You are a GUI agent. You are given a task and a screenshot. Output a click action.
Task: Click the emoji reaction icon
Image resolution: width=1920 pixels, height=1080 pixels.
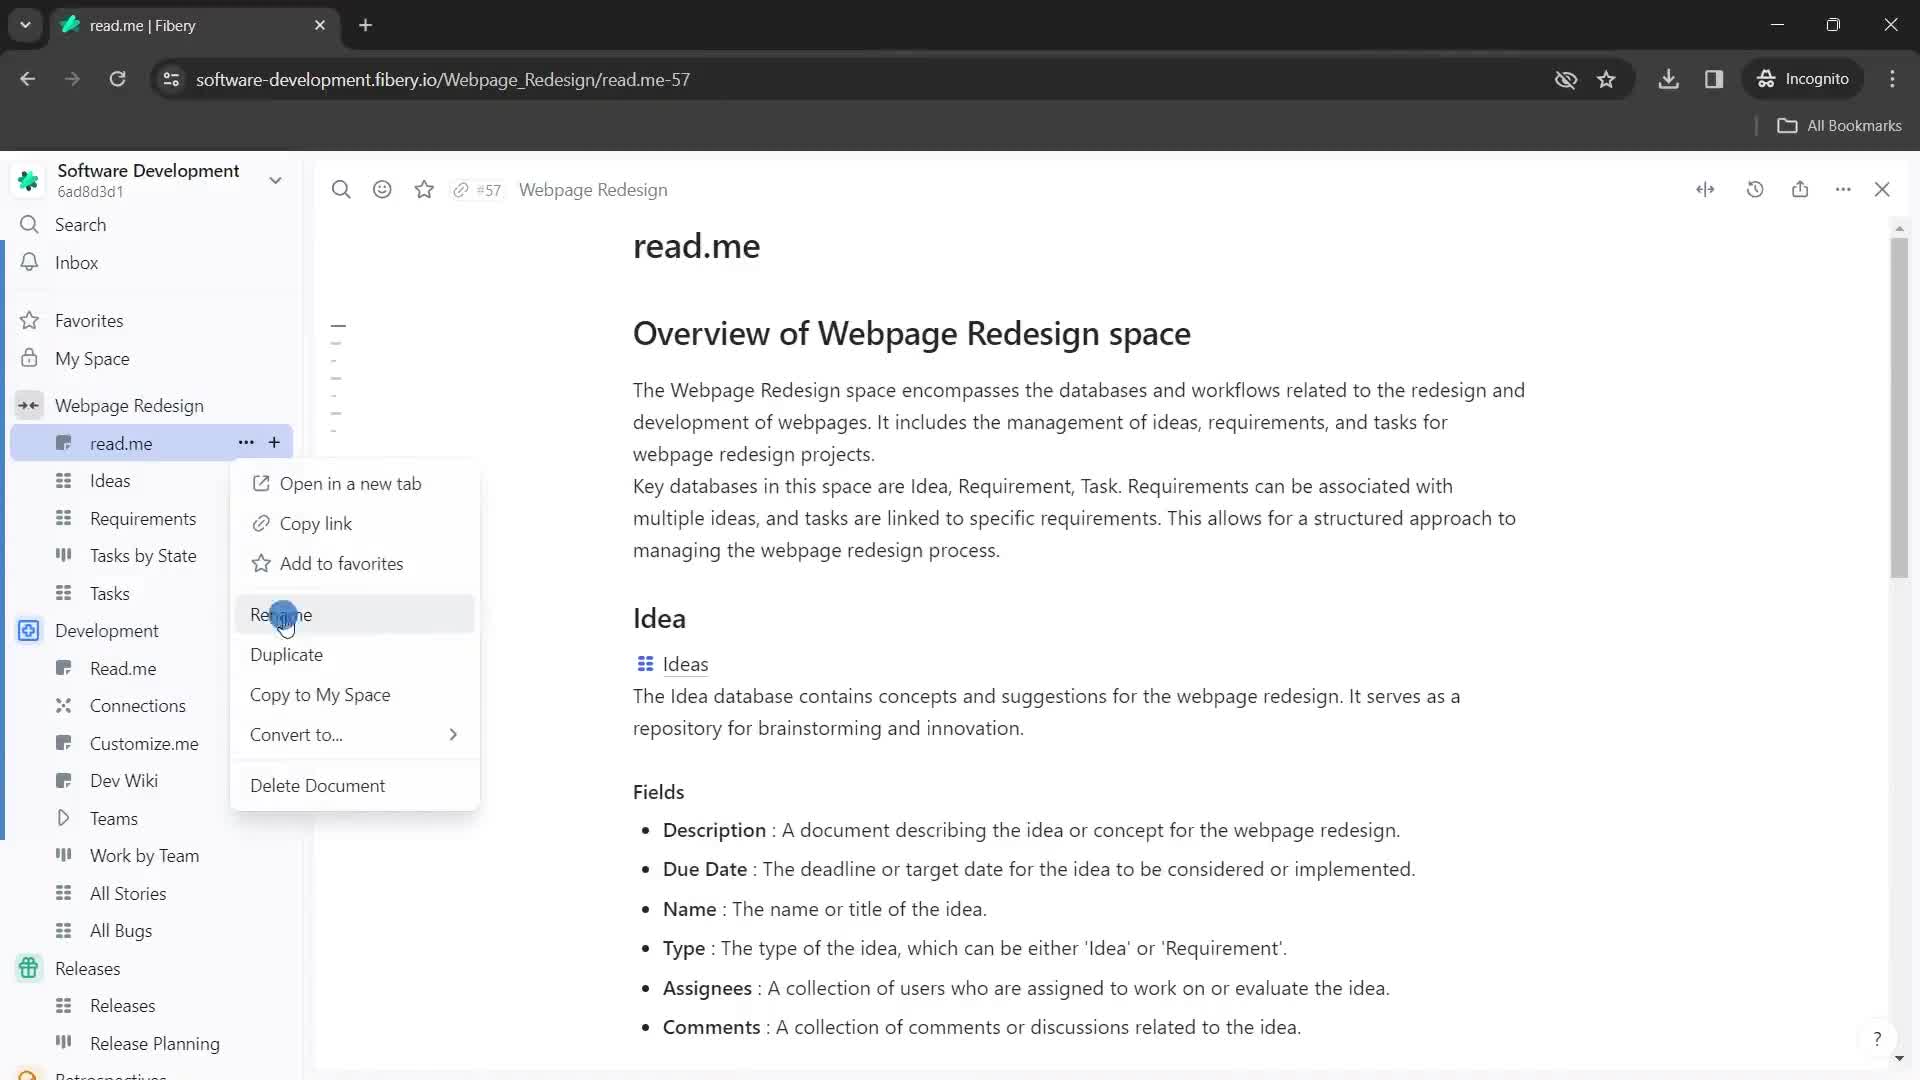point(382,190)
